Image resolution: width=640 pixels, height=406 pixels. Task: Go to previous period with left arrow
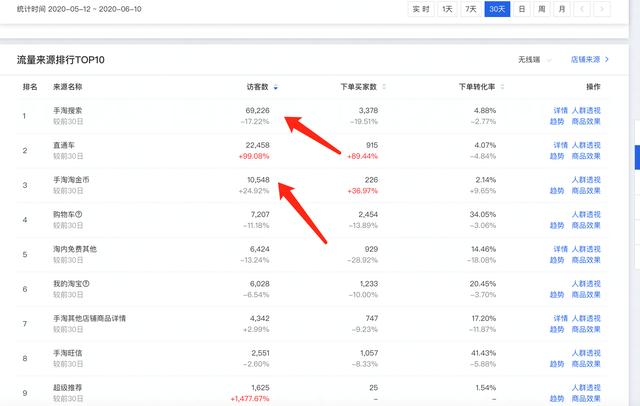(582, 9)
